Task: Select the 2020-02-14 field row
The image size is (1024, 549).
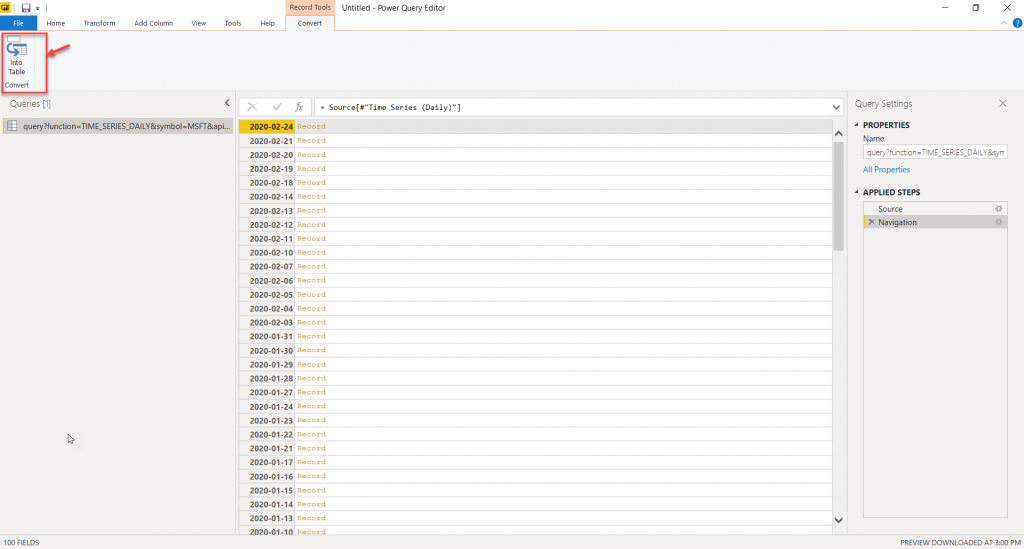Action: (x=536, y=196)
